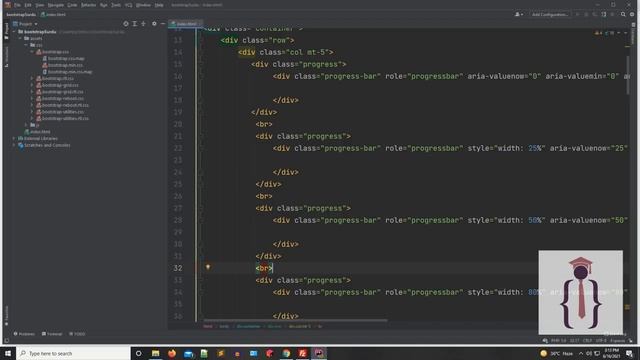This screenshot has width=640, height=360.
Task: Open the File menu
Action: (x=17, y=5)
